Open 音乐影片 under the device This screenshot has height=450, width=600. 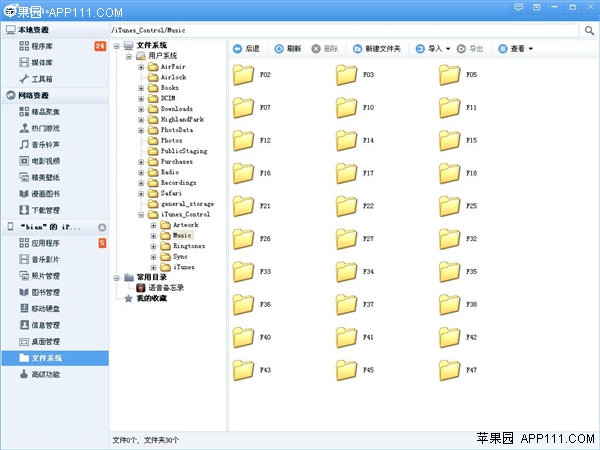point(55,259)
